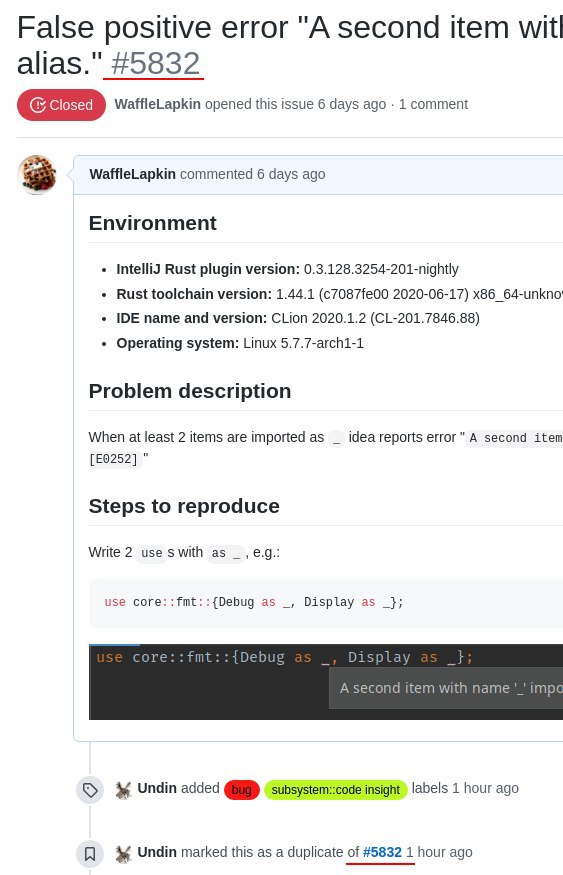Select the red bug label

pos(242,790)
